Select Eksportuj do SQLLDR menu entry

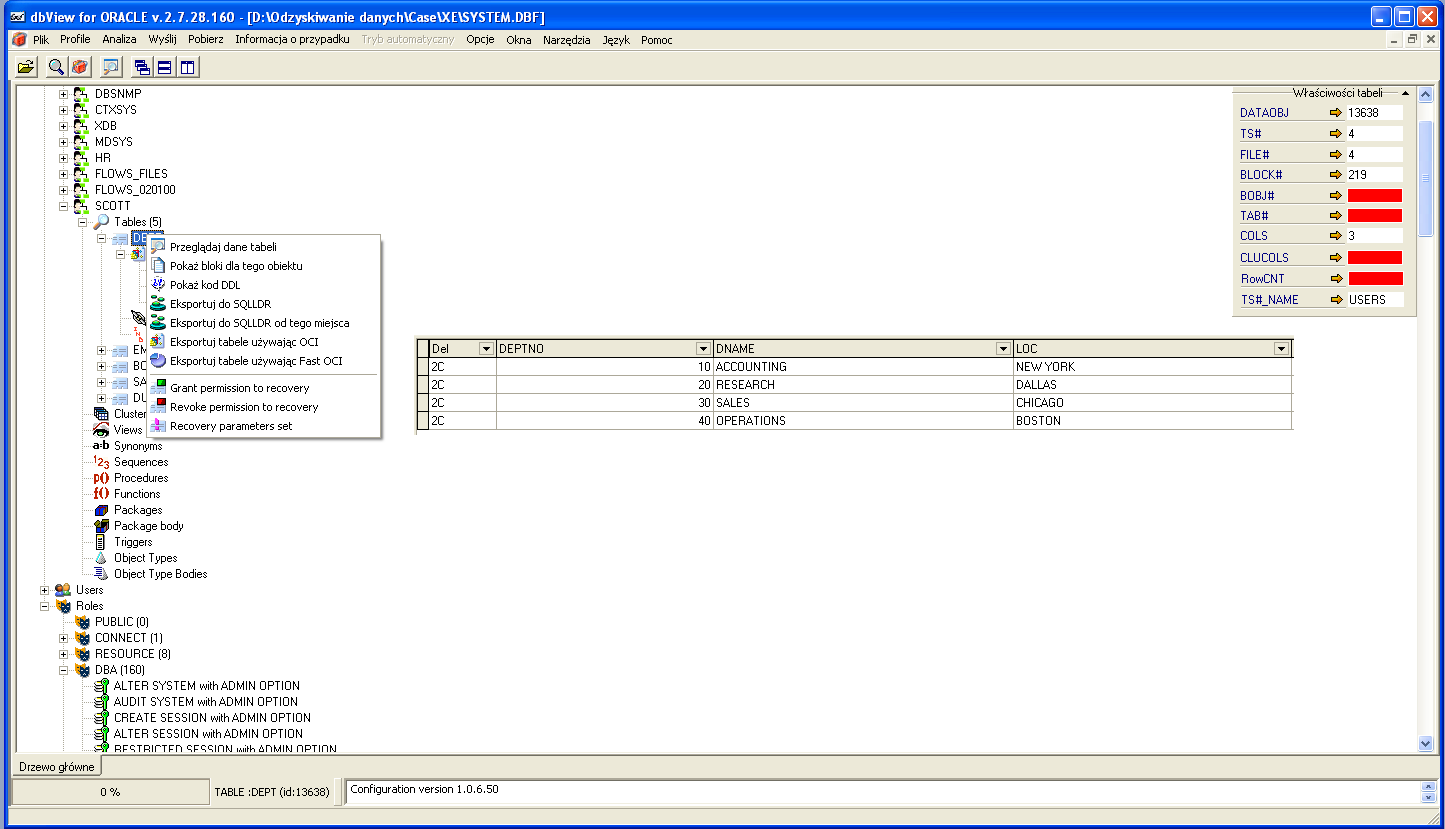pyautogui.click(x=220, y=304)
